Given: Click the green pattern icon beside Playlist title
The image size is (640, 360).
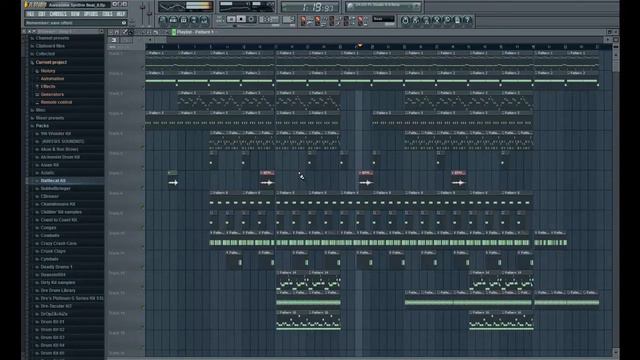Looking at the screenshot, I should point(174,32).
